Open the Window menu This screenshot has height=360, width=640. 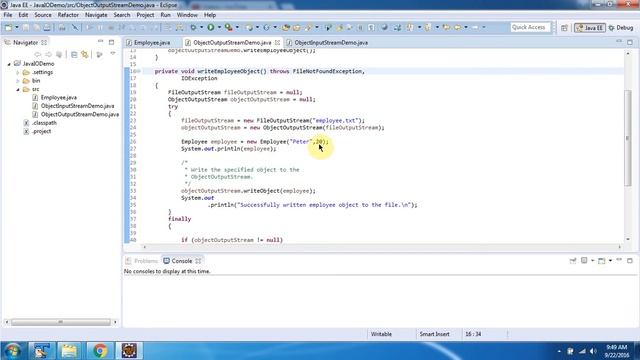(x=187, y=15)
